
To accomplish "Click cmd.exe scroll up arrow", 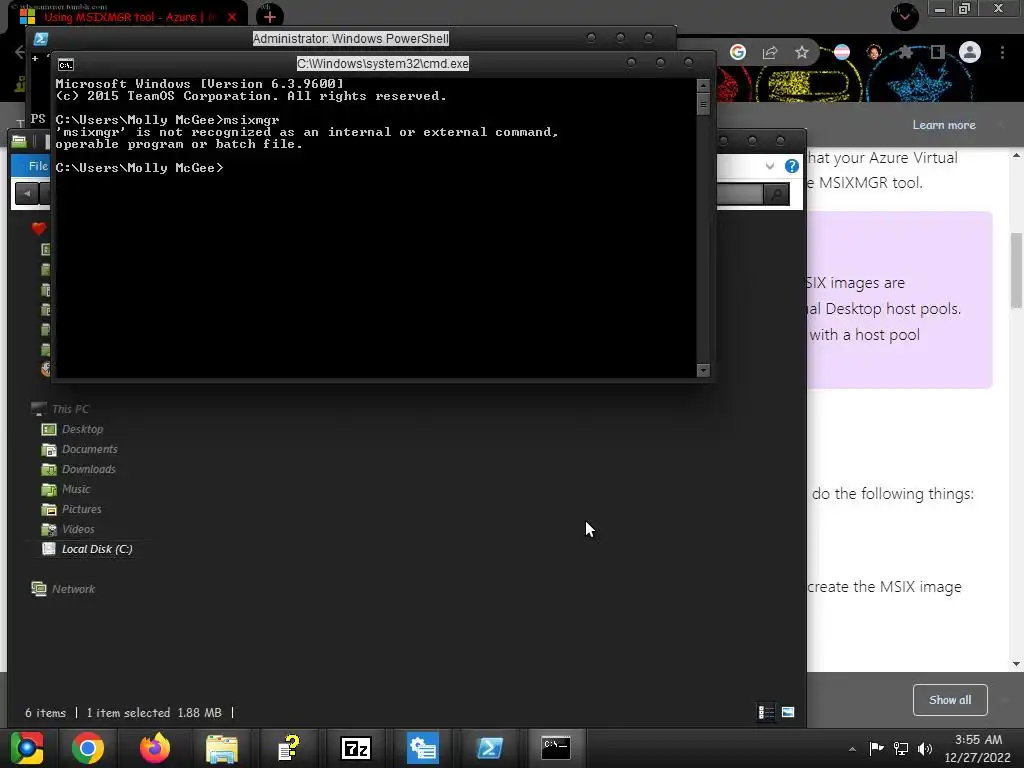I will click(x=703, y=85).
